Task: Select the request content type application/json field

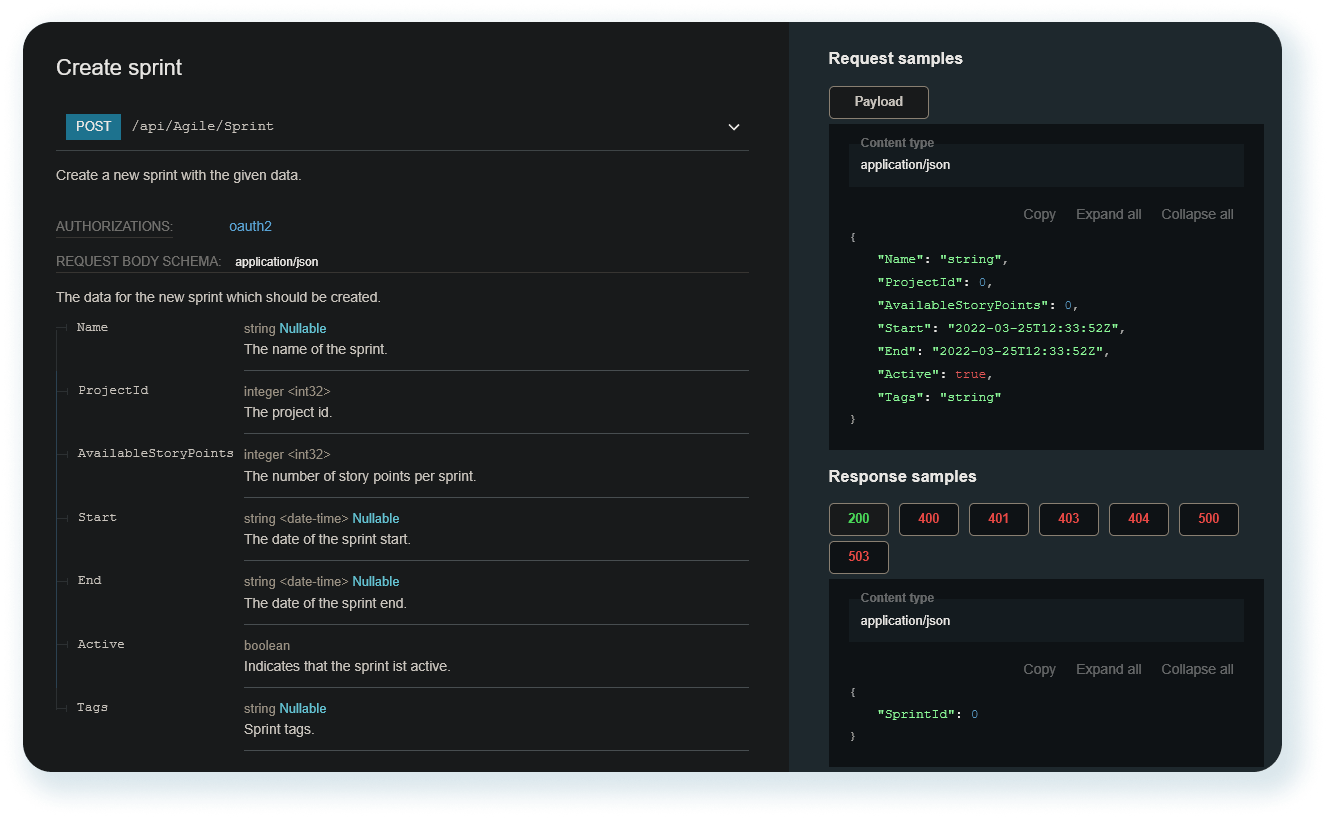Action: point(1045,165)
